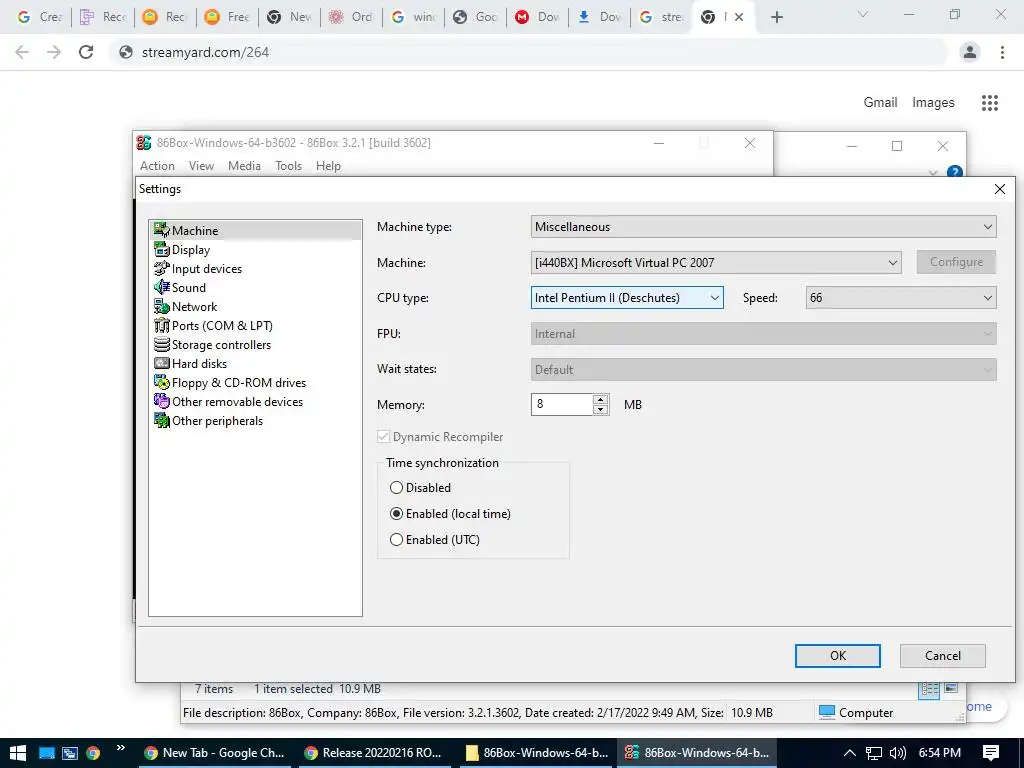The image size is (1024, 768).
Task: Select the Network category icon
Action: 161,306
